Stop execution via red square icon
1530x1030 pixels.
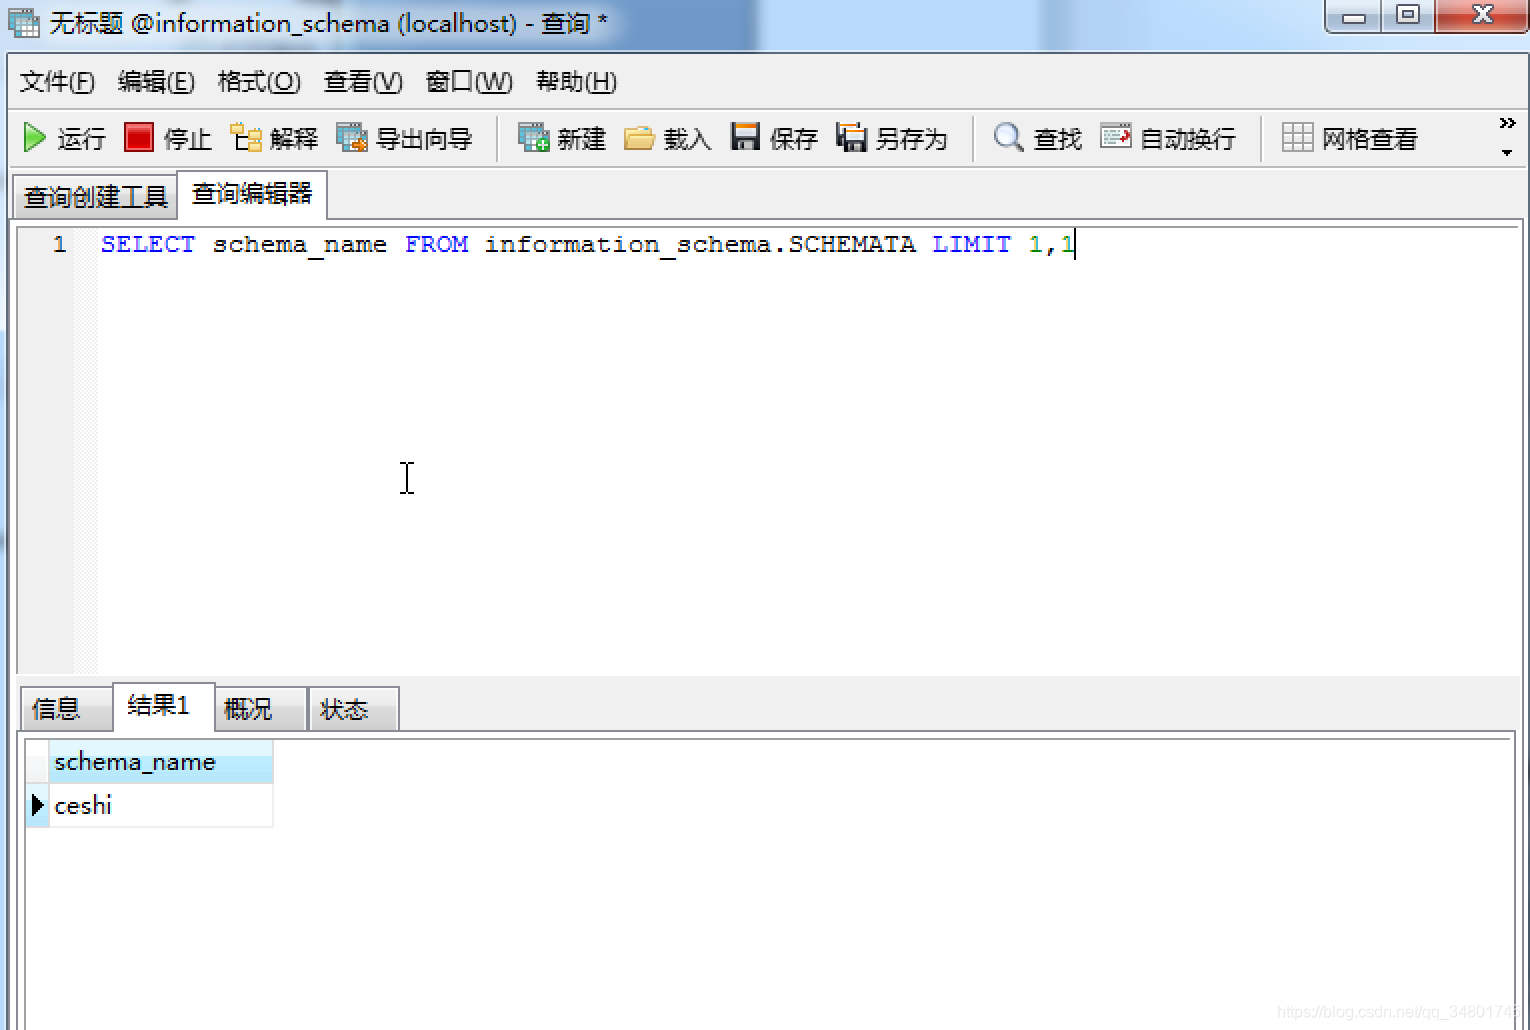point(139,137)
